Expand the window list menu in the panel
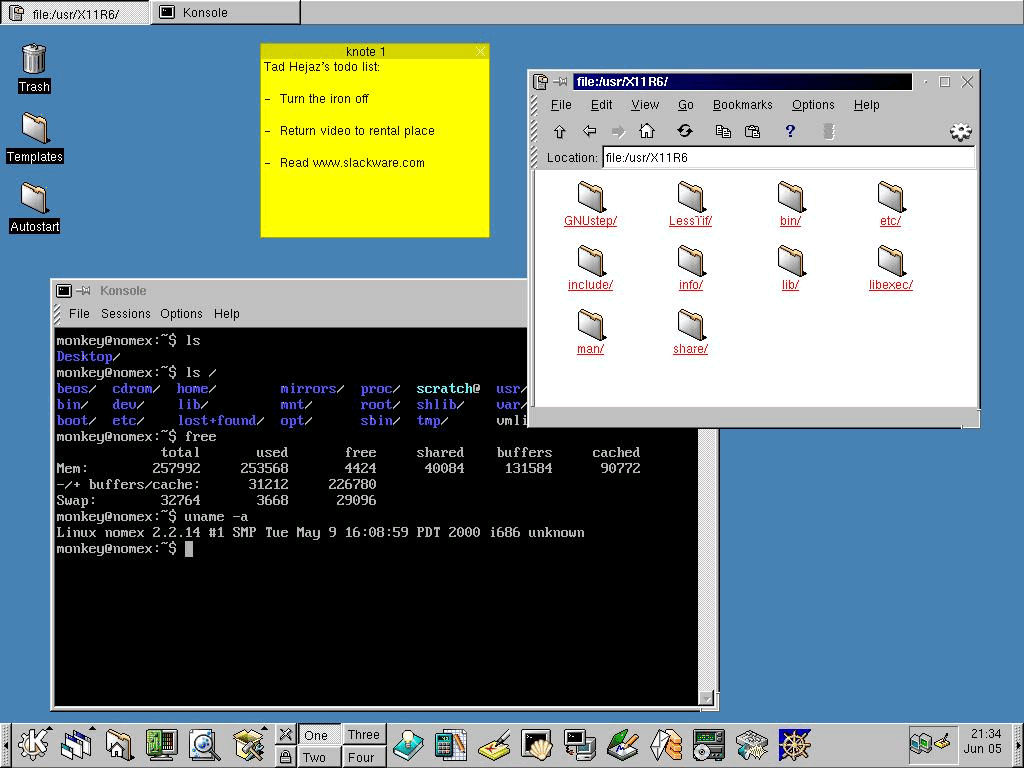 coord(76,744)
